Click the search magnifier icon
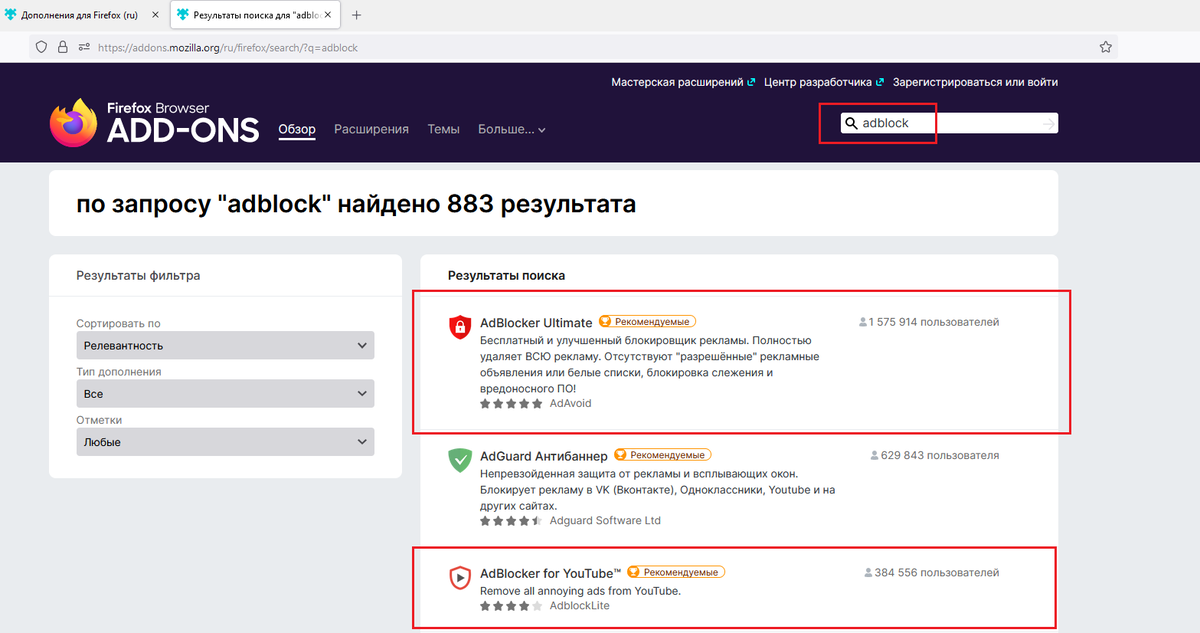Screen dimensions: 1200x633 [851, 123]
